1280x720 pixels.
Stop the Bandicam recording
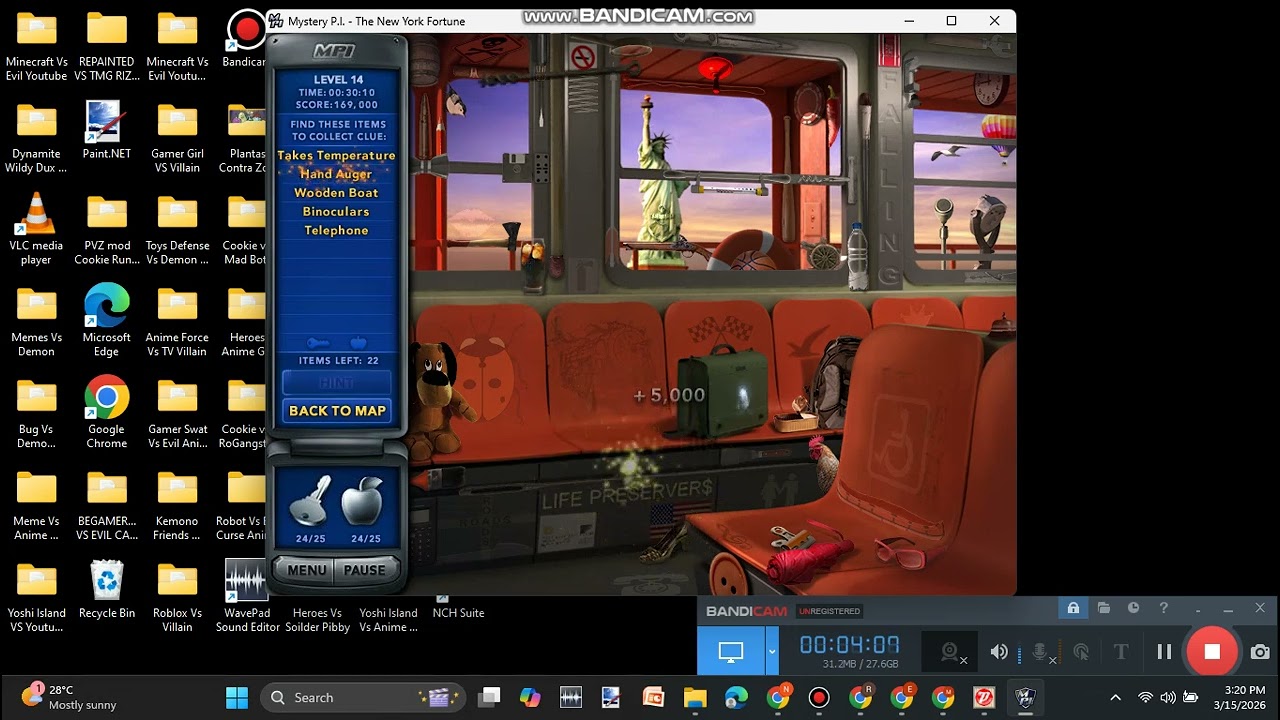tap(1212, 652)
